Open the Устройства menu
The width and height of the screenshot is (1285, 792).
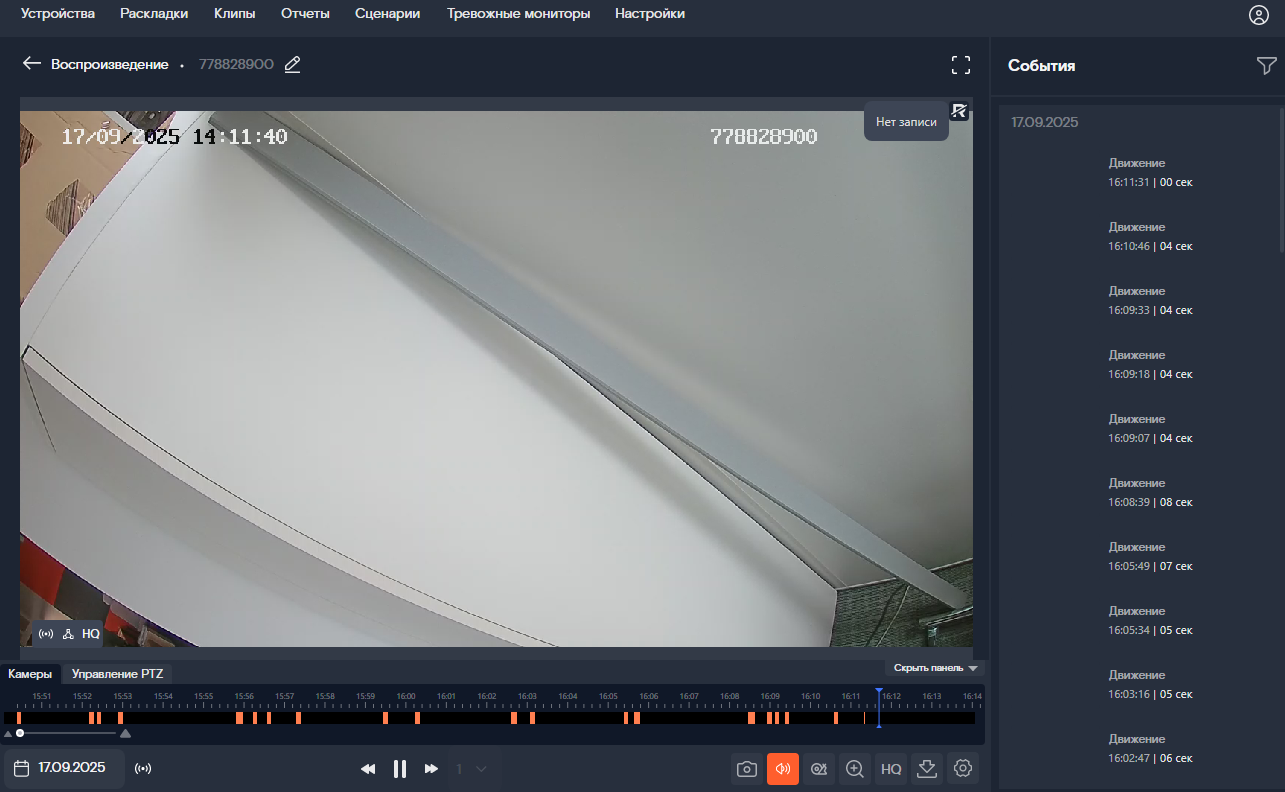point(58,14)
